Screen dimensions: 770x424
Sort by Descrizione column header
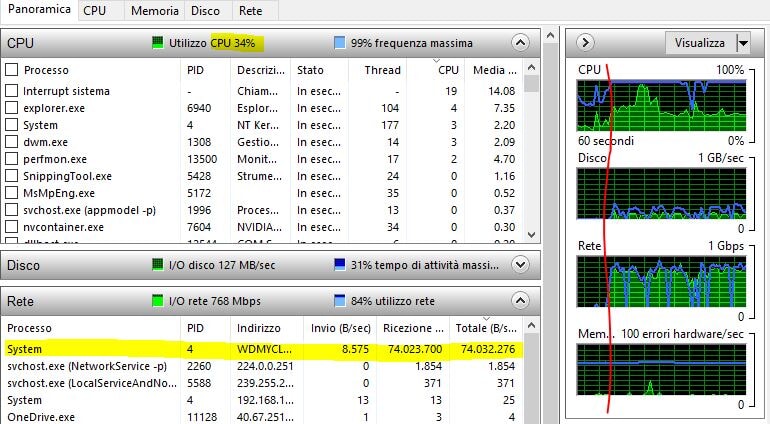pos(260,70)
